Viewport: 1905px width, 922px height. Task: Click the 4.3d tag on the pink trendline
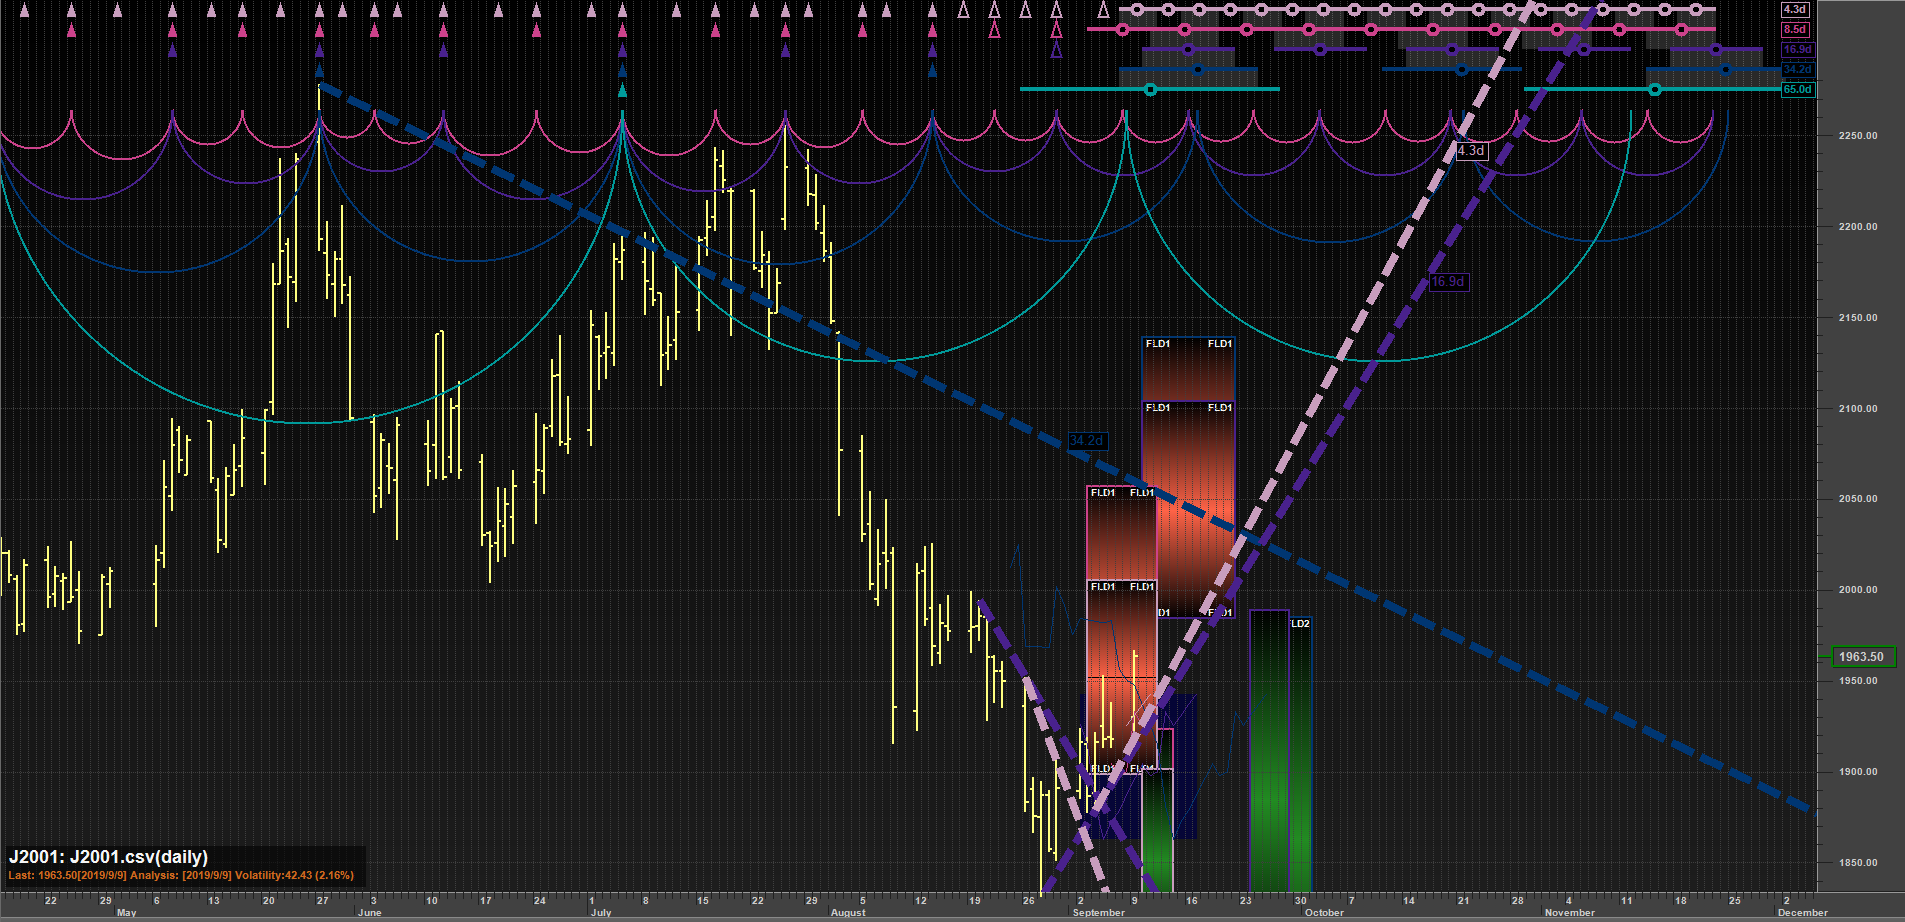(x=1471, y=151)
